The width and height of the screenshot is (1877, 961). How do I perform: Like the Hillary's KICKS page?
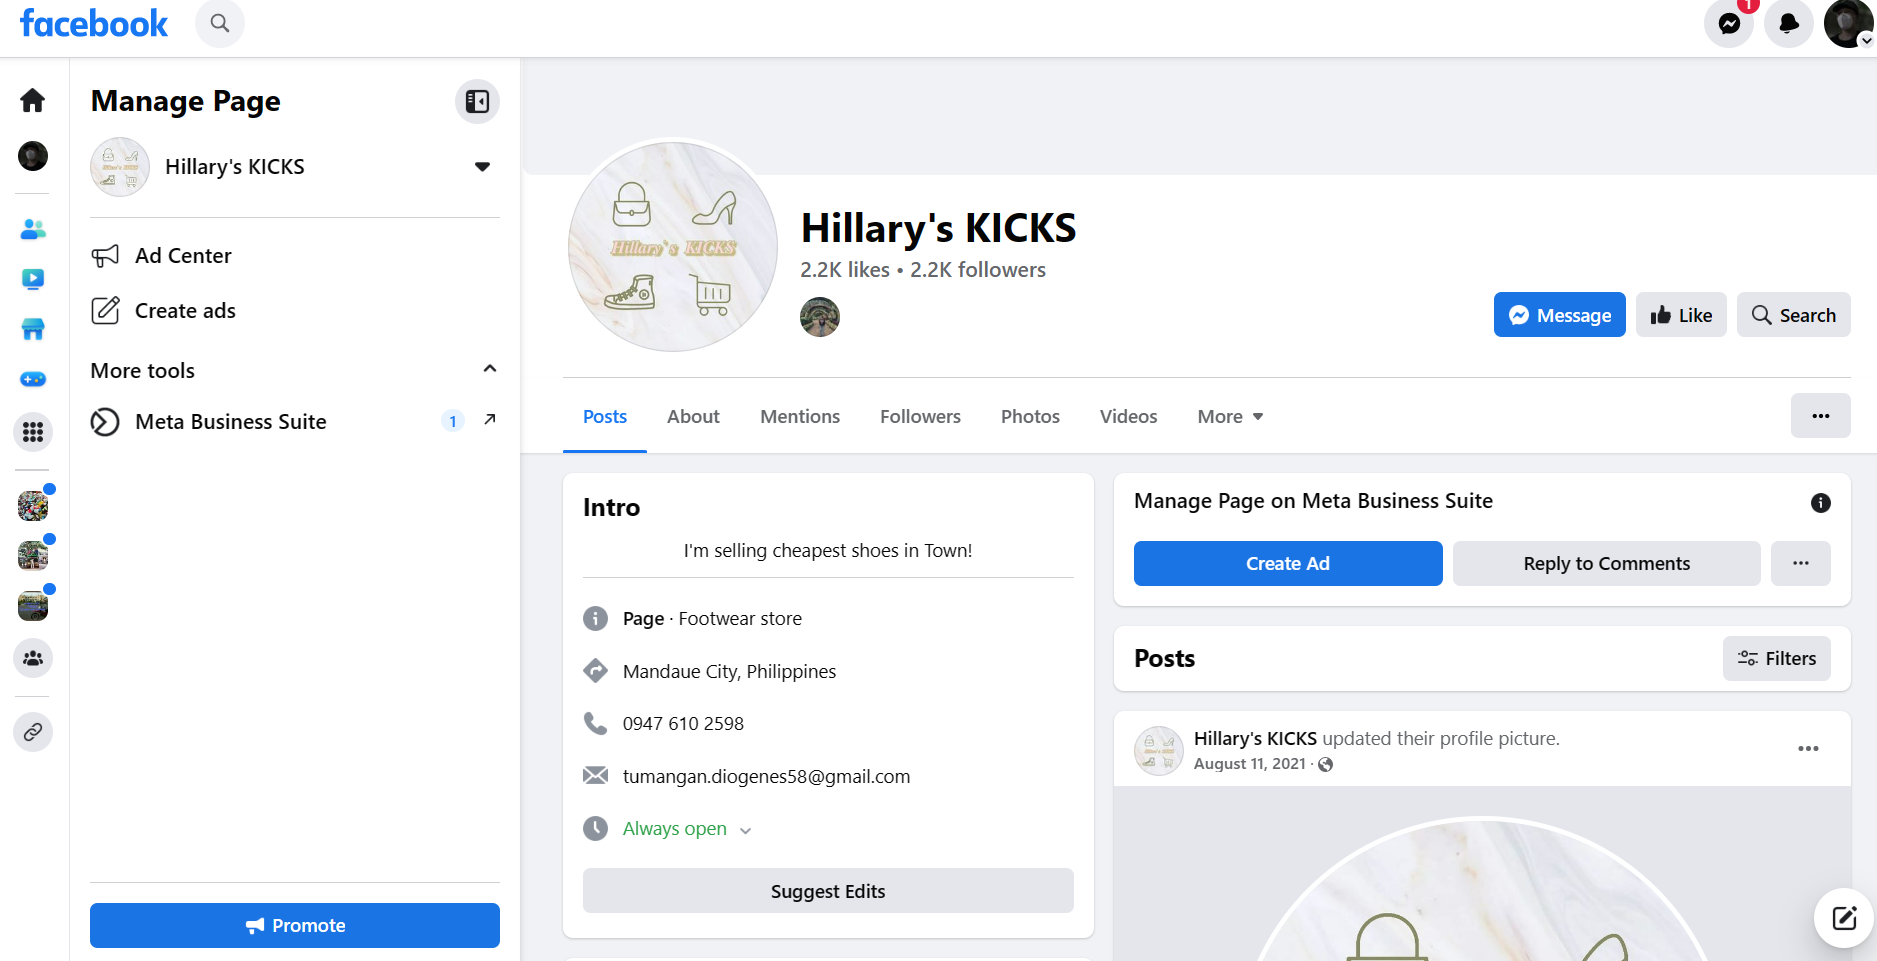tap(1681, 315)
